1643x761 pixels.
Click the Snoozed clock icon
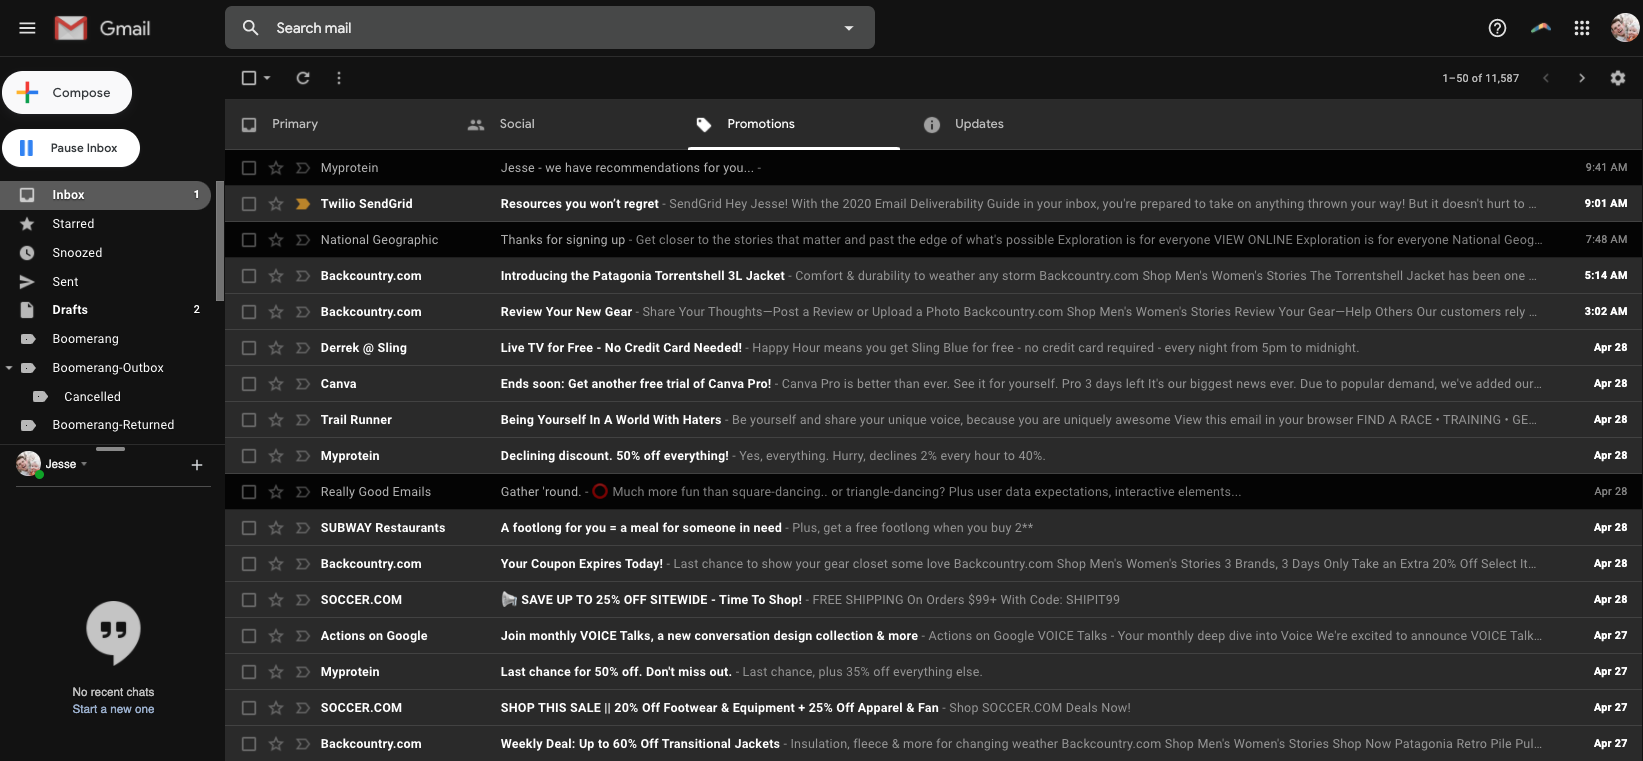(x=27, y=253)
